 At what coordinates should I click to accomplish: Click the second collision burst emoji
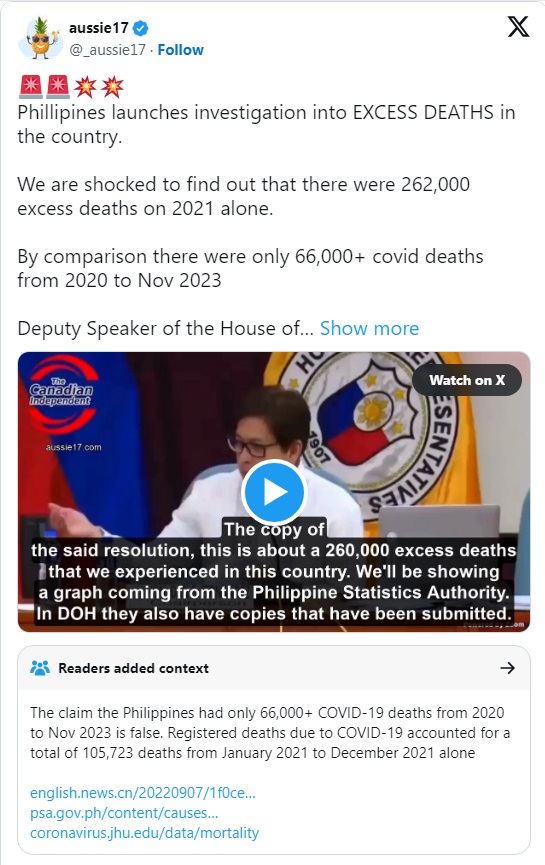tap(113, 87)
